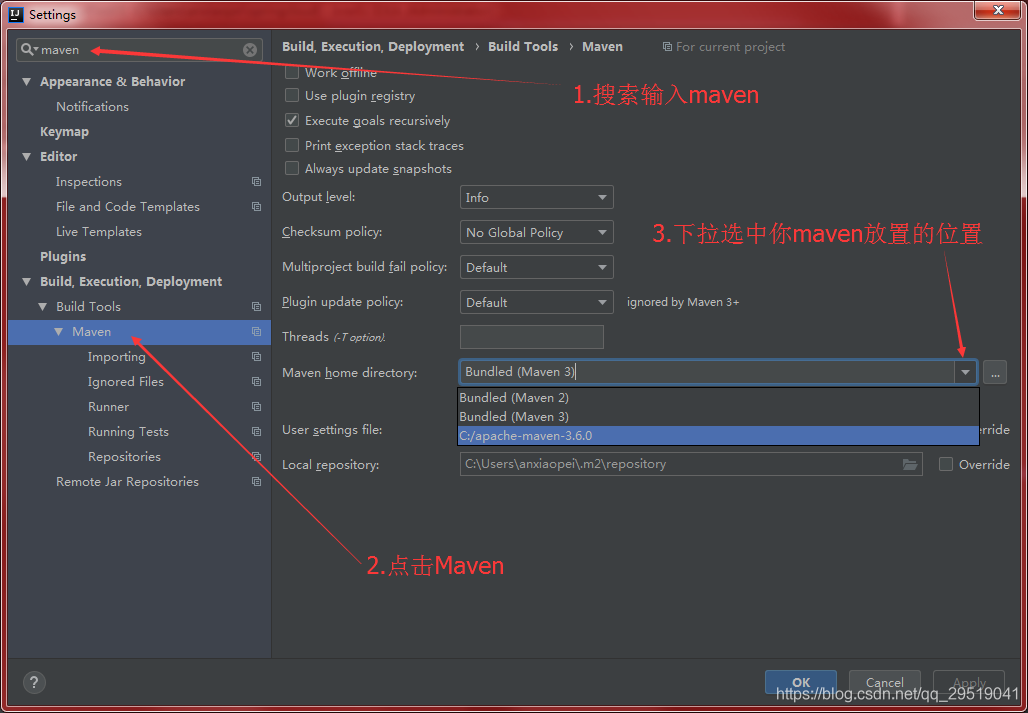
Task: Click the 'ignored by Maven 3+' note
Action: coord(683,302)
